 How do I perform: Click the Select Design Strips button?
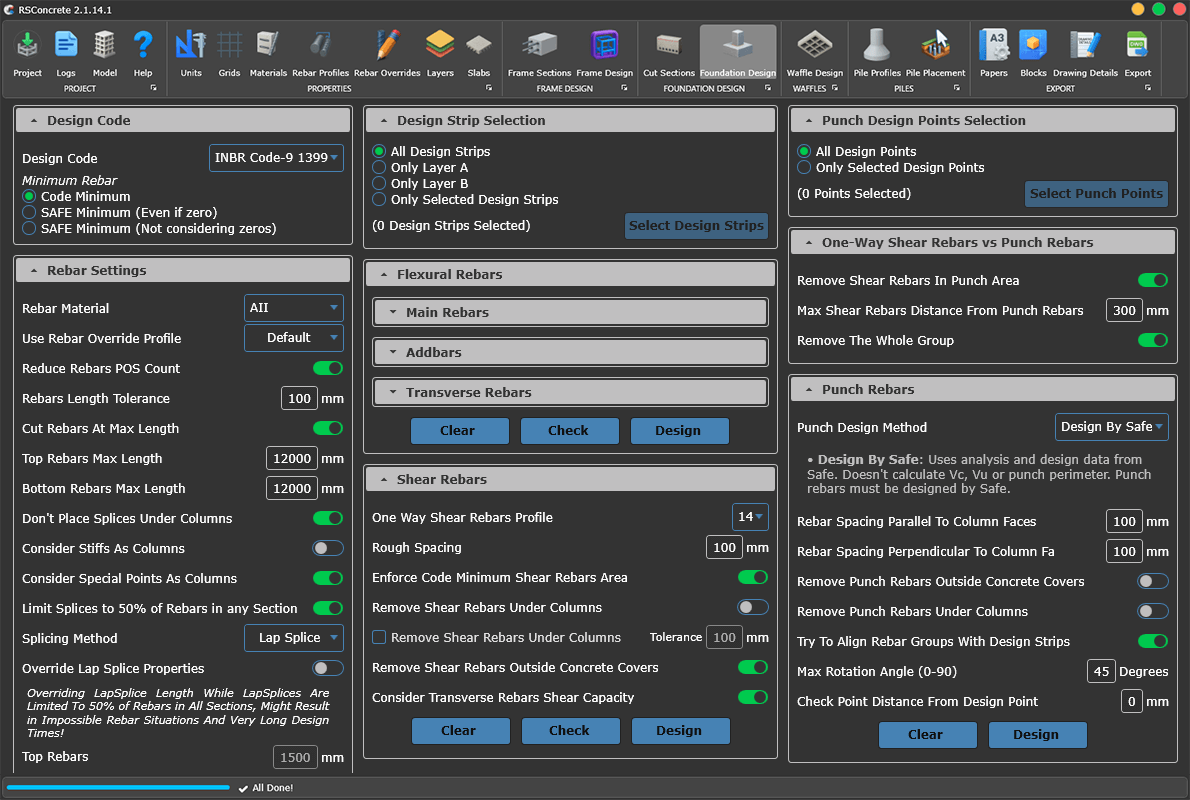(696, 225)
